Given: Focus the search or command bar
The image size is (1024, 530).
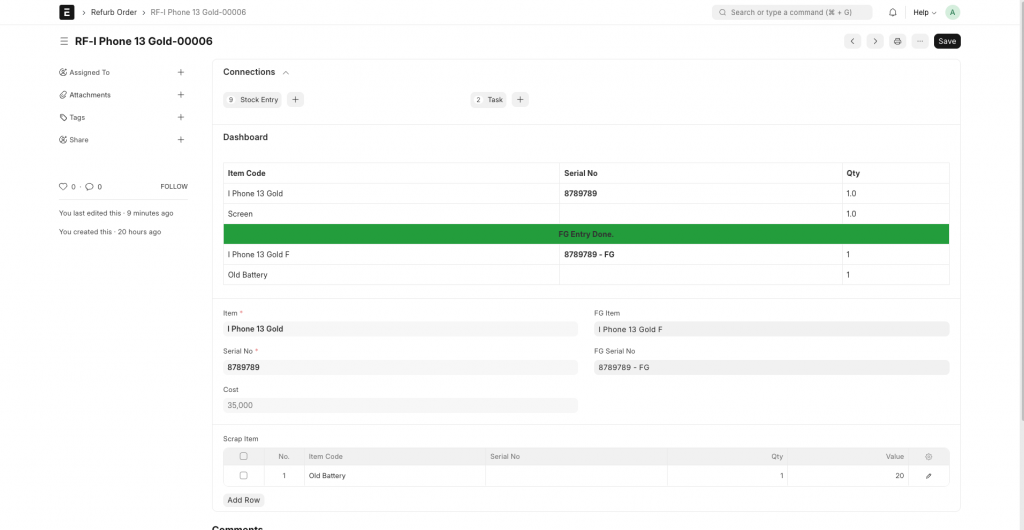Looking at the screenshot, I should coord(790,12).
